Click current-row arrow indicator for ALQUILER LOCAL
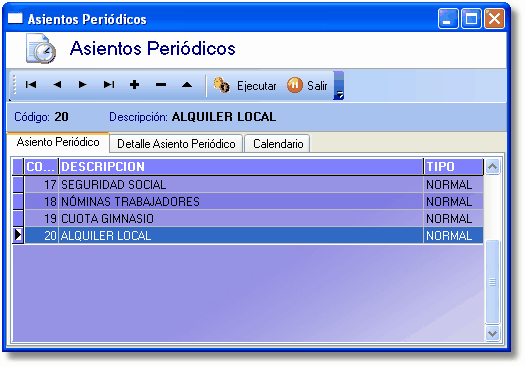525x366 pixels. [x=18, y=235]
